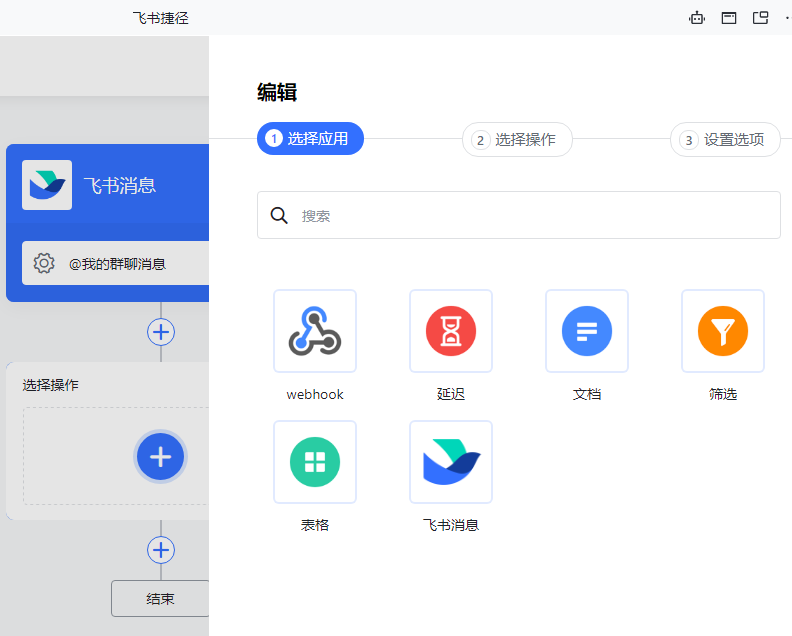
Task: Click the window layout icon in title bar
Action: 728,18
